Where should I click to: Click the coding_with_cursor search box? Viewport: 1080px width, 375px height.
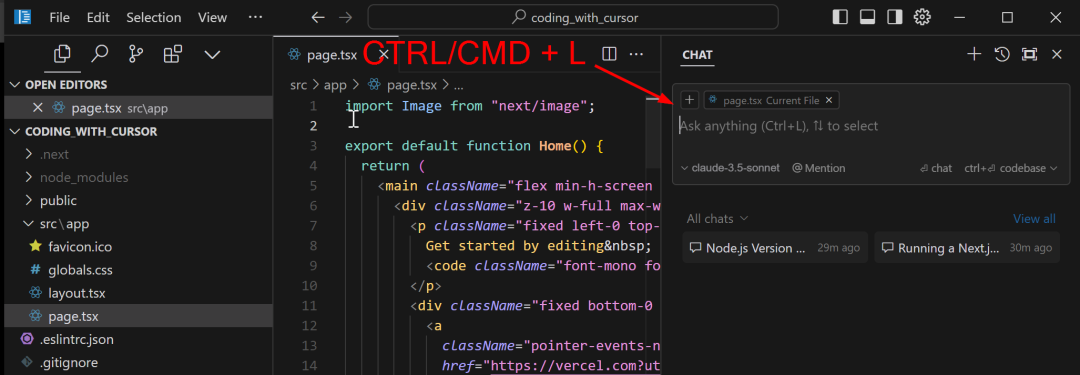573,17
